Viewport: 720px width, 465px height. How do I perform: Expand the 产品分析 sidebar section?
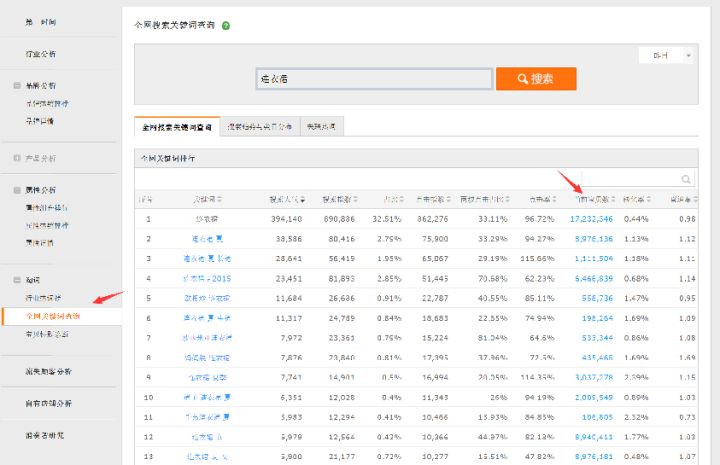(x=17, y=158)
